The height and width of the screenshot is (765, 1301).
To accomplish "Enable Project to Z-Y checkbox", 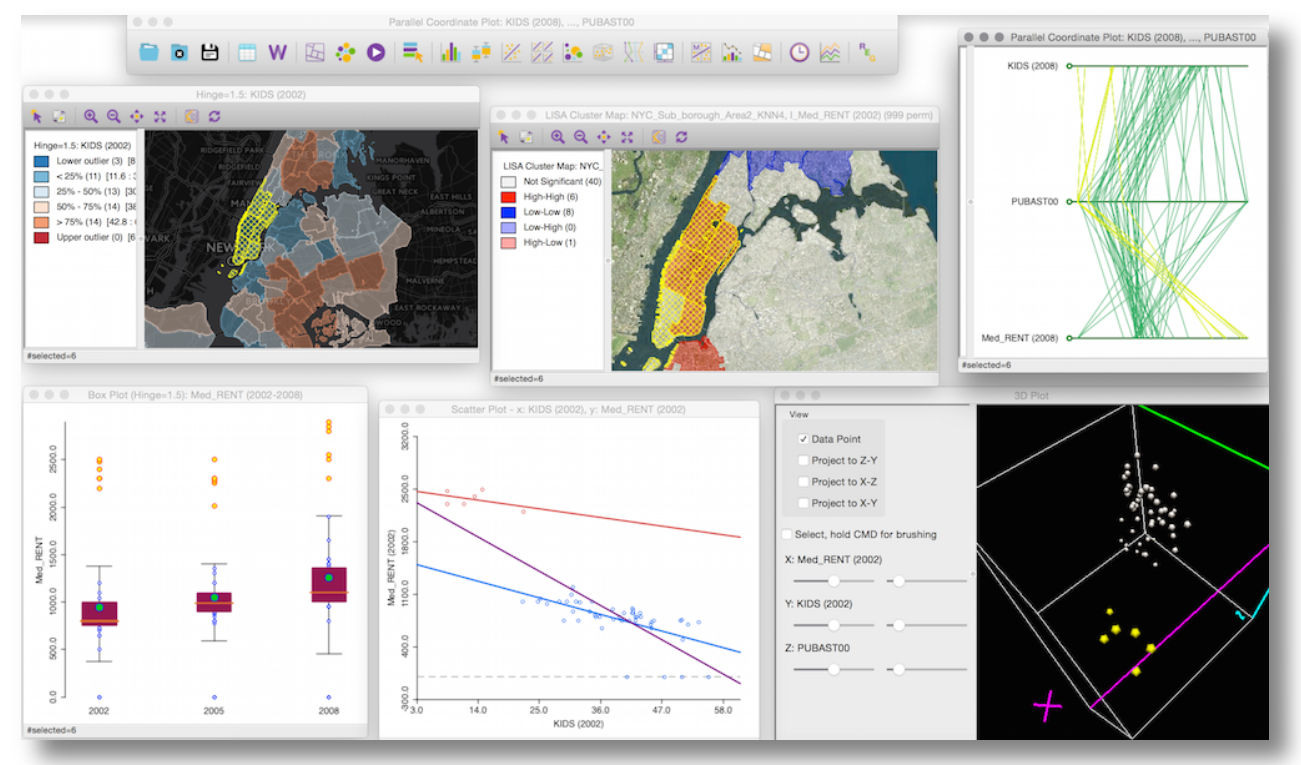I will [803, 460].
